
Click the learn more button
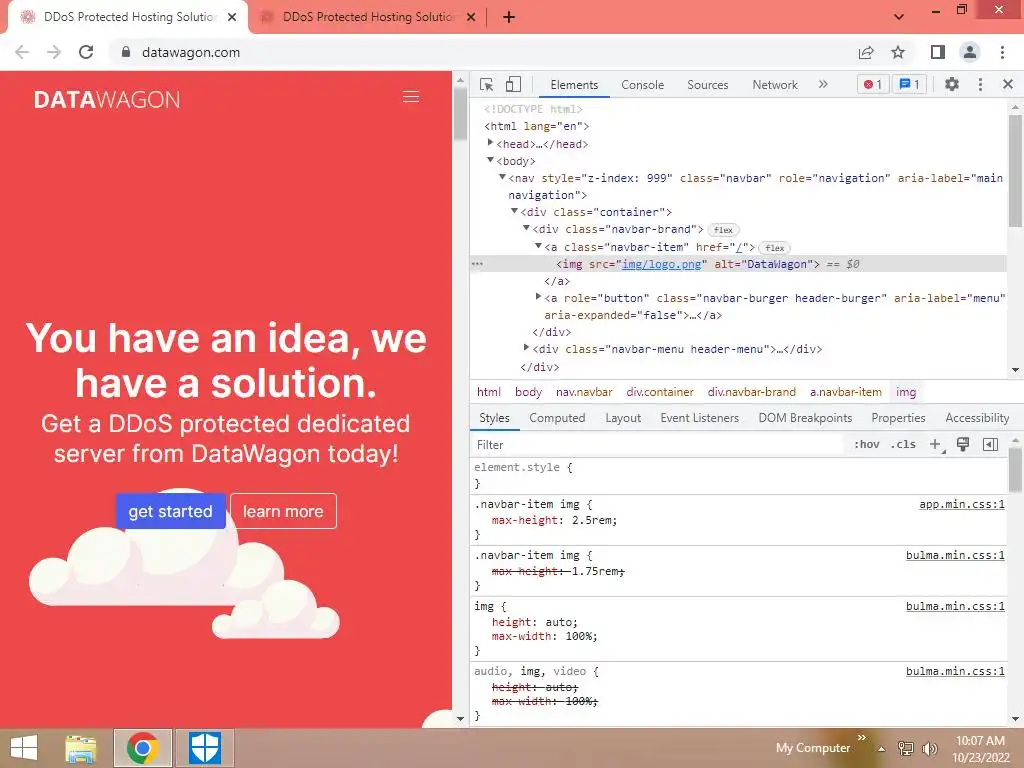point(283,511)
